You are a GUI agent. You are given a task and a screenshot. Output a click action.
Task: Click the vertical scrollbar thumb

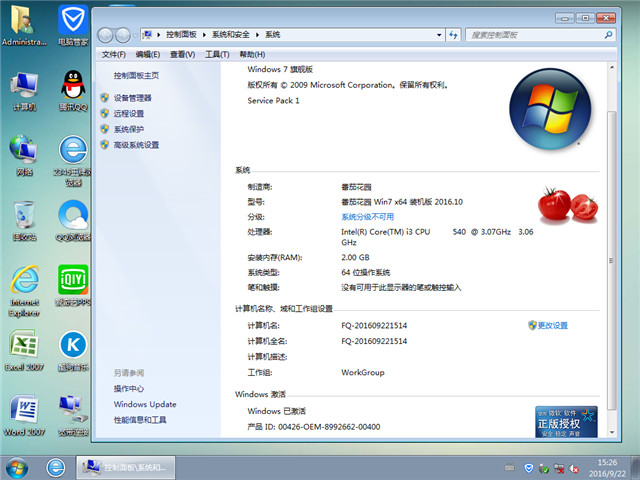point(611,260)
